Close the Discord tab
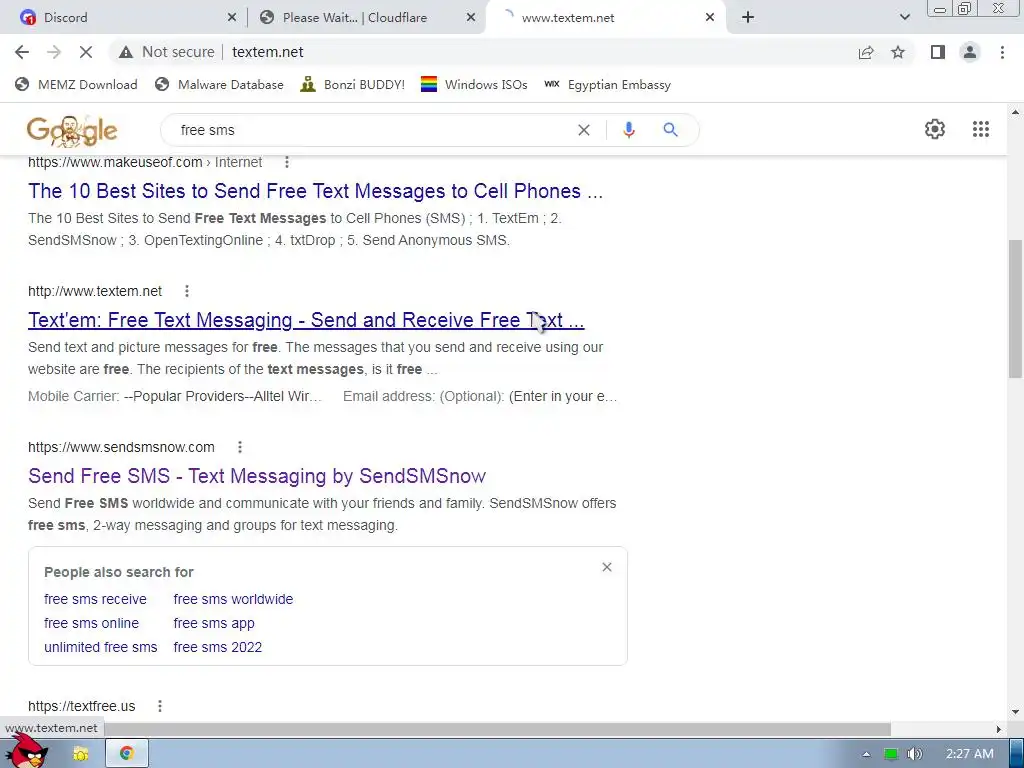1024x768 pixels. [232, 18]
